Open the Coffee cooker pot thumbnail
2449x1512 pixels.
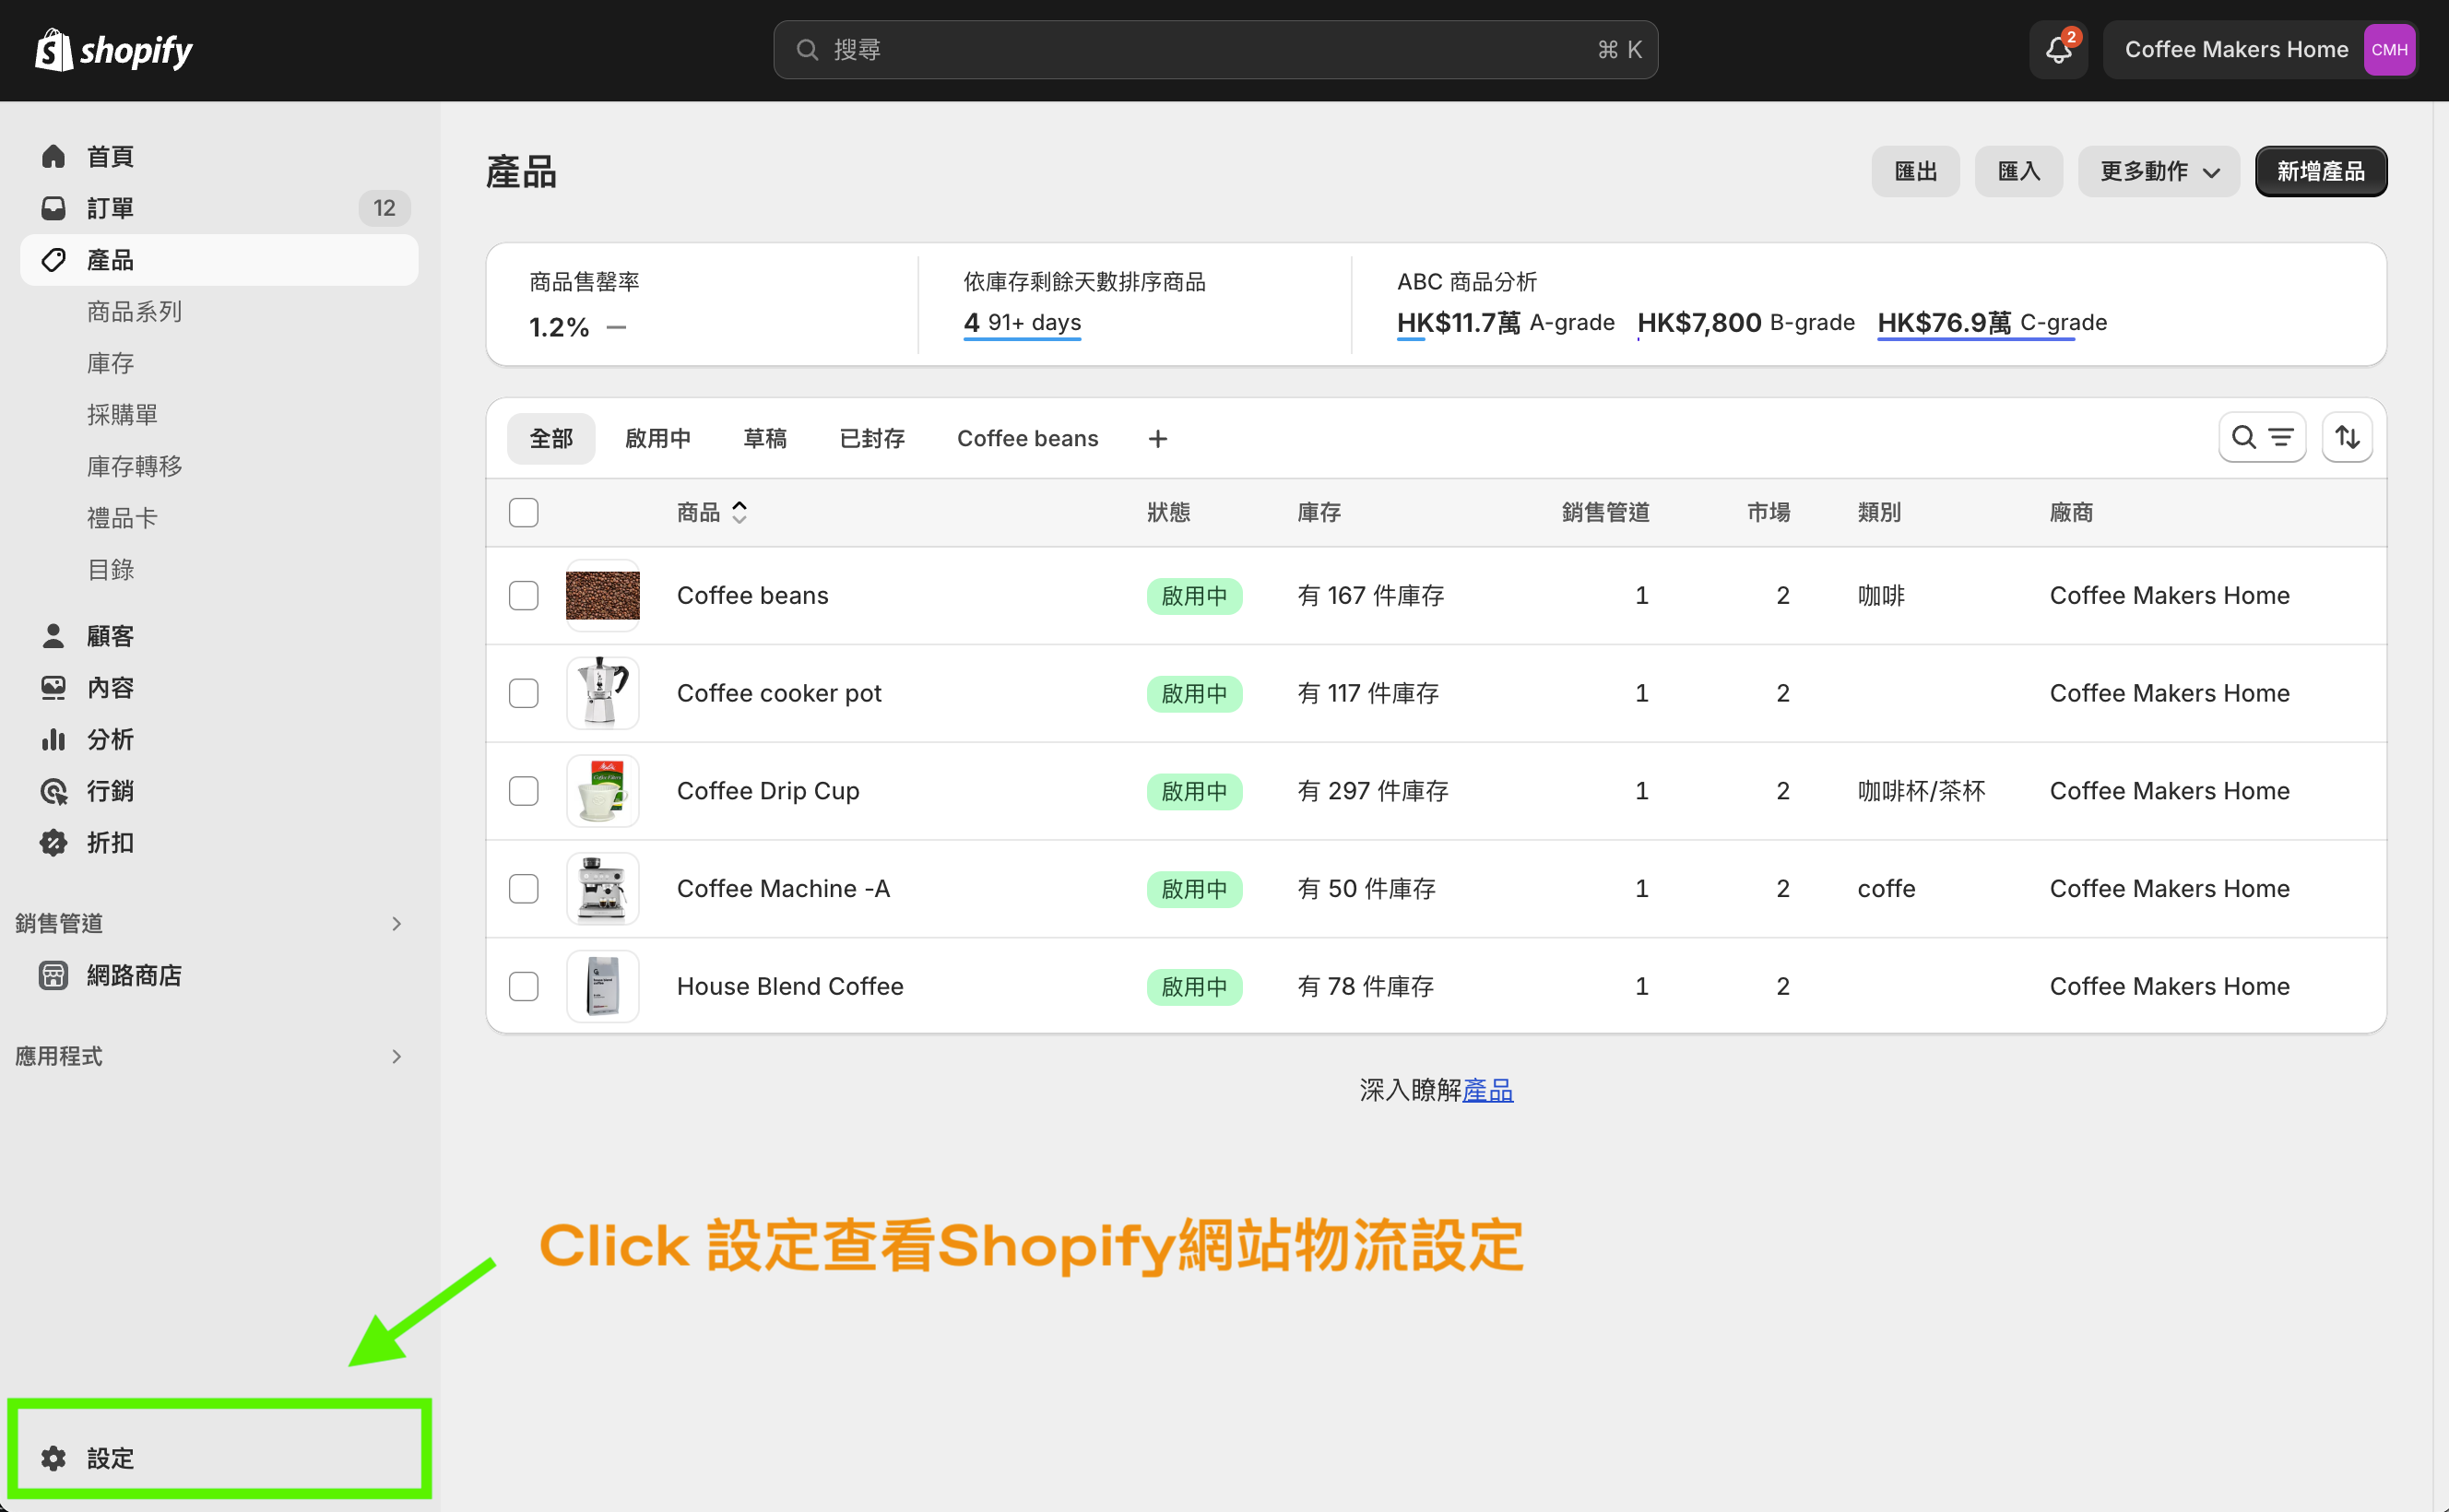[x=603, y=693]
